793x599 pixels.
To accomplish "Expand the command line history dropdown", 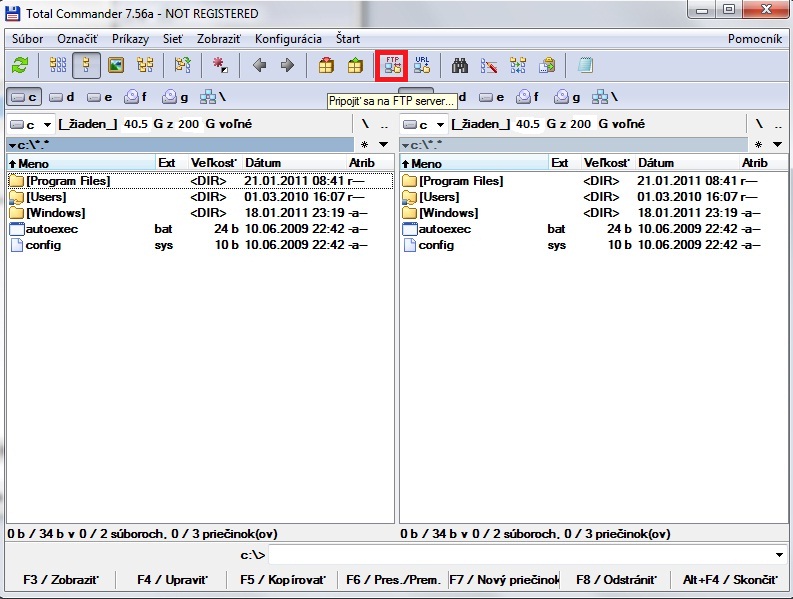I will pos(779,555).
